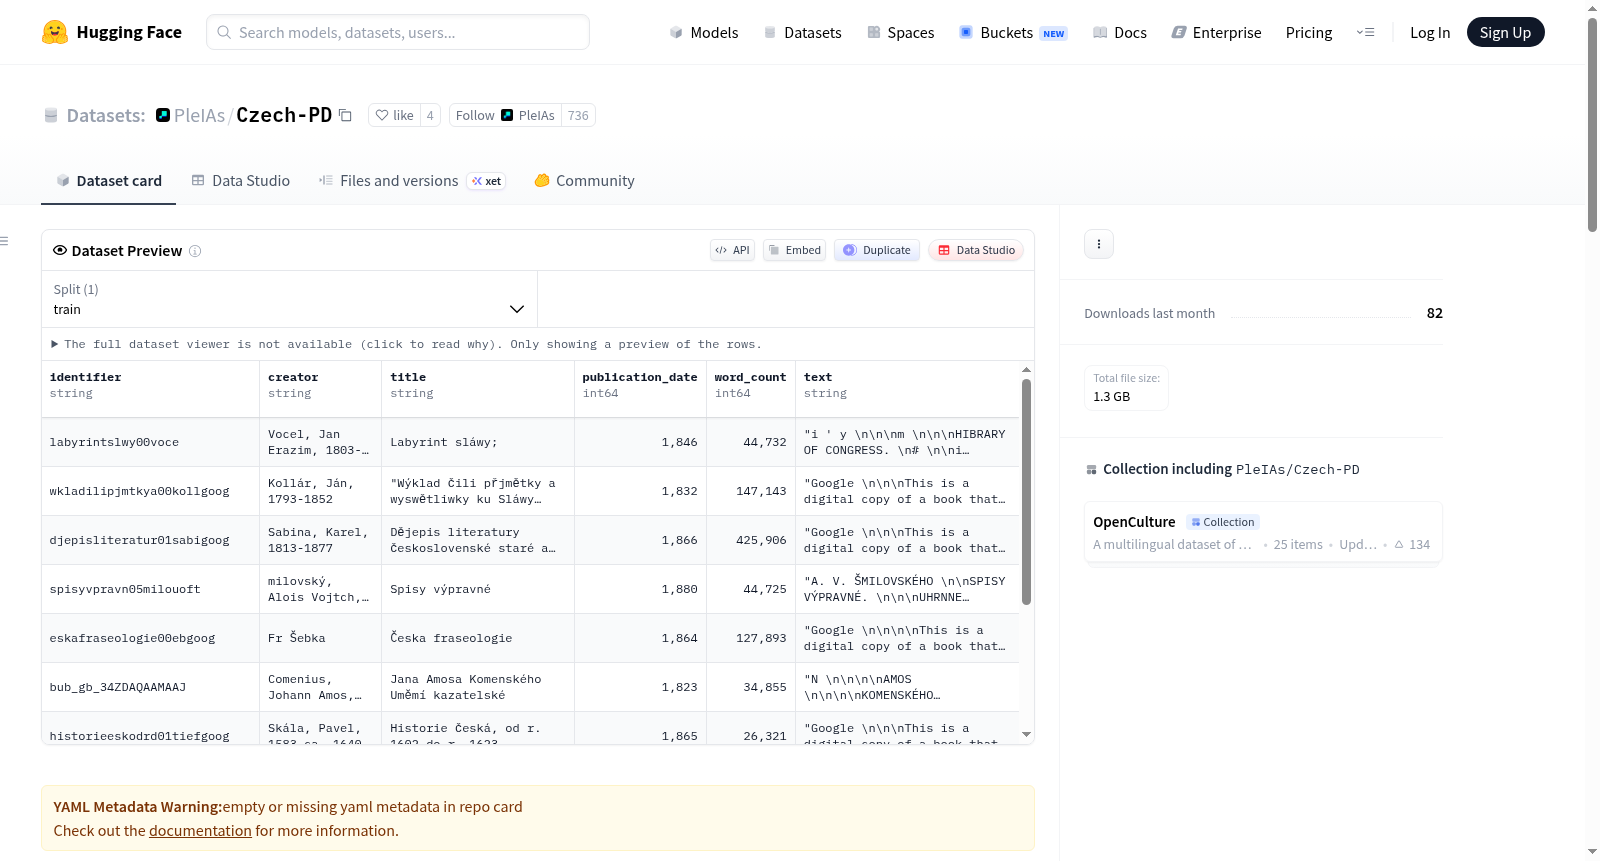Image resolution: width=1600 pixels, height=861 pixels.
Task: Click the PleIAs organization avatar in title
Action: 163,115
